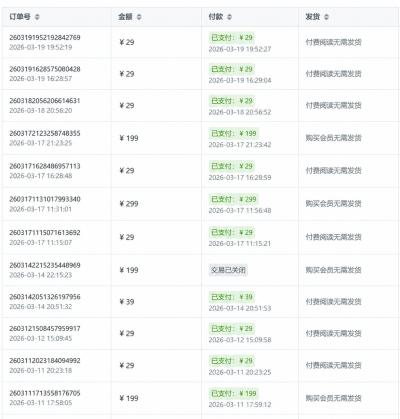Click 付费阅读无需发货 in order 2603191952192842769 row
The image size is (400, 419).
[x=334, y=42]
